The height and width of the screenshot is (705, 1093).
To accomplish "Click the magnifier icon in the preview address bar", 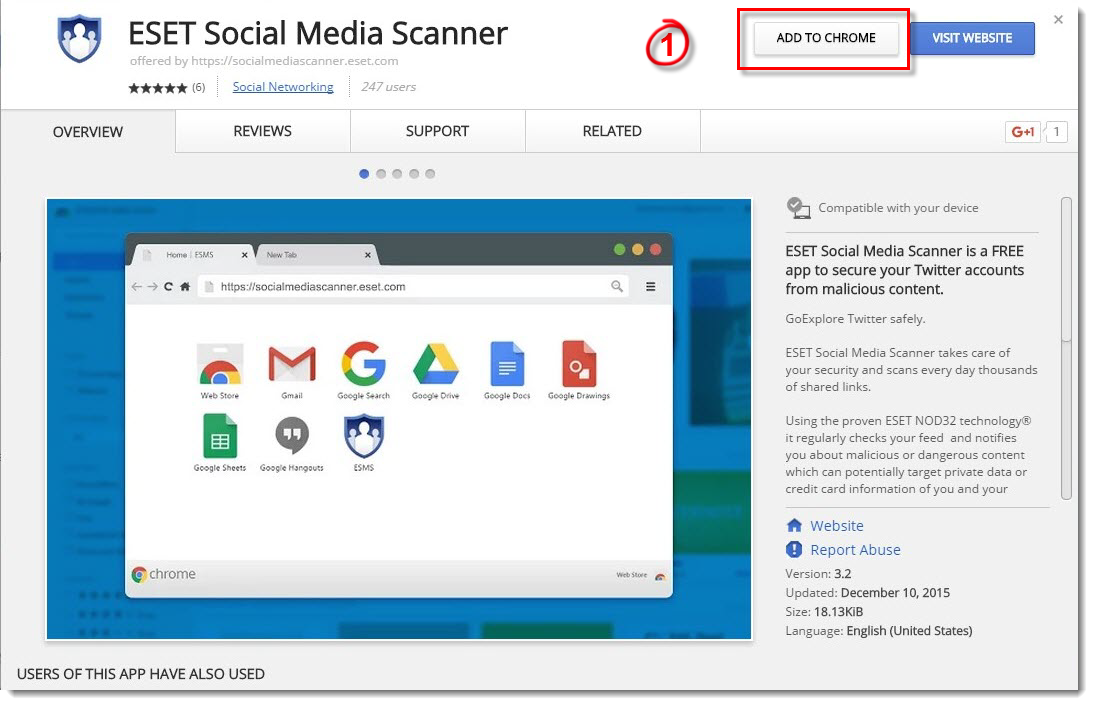I will [617, 286].
